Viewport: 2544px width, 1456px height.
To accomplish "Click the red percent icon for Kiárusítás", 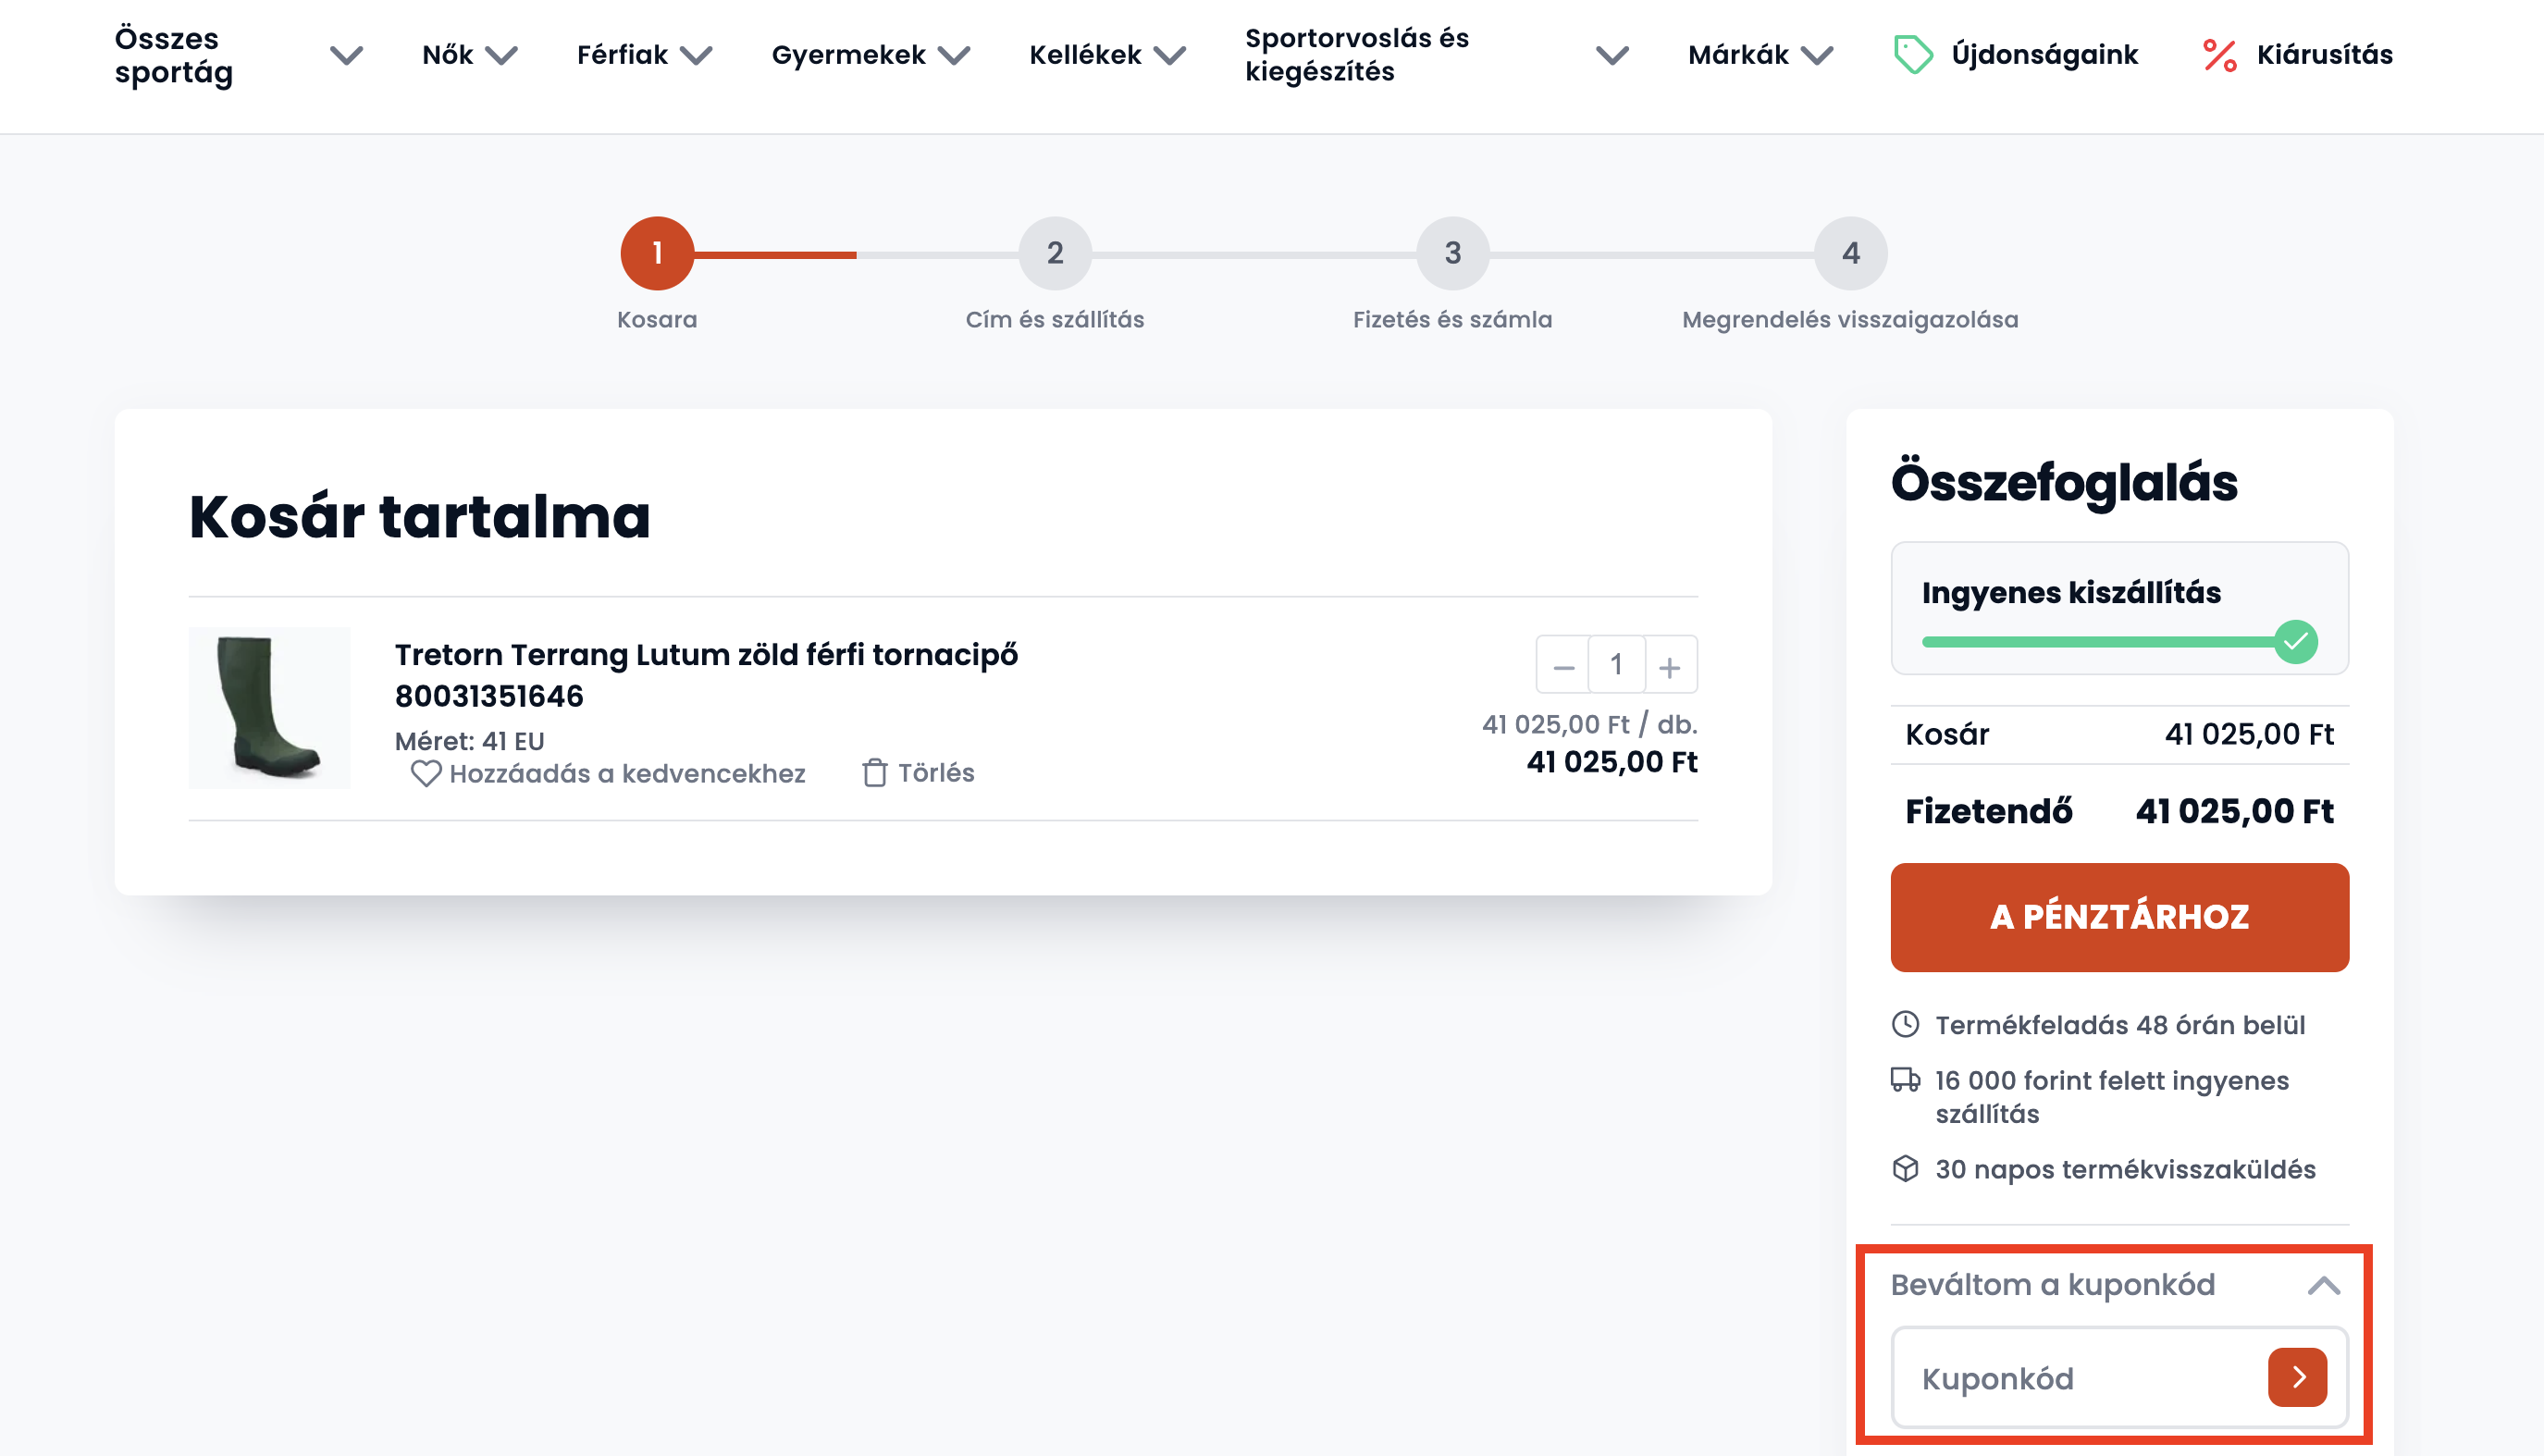I will pos(2219,55).
